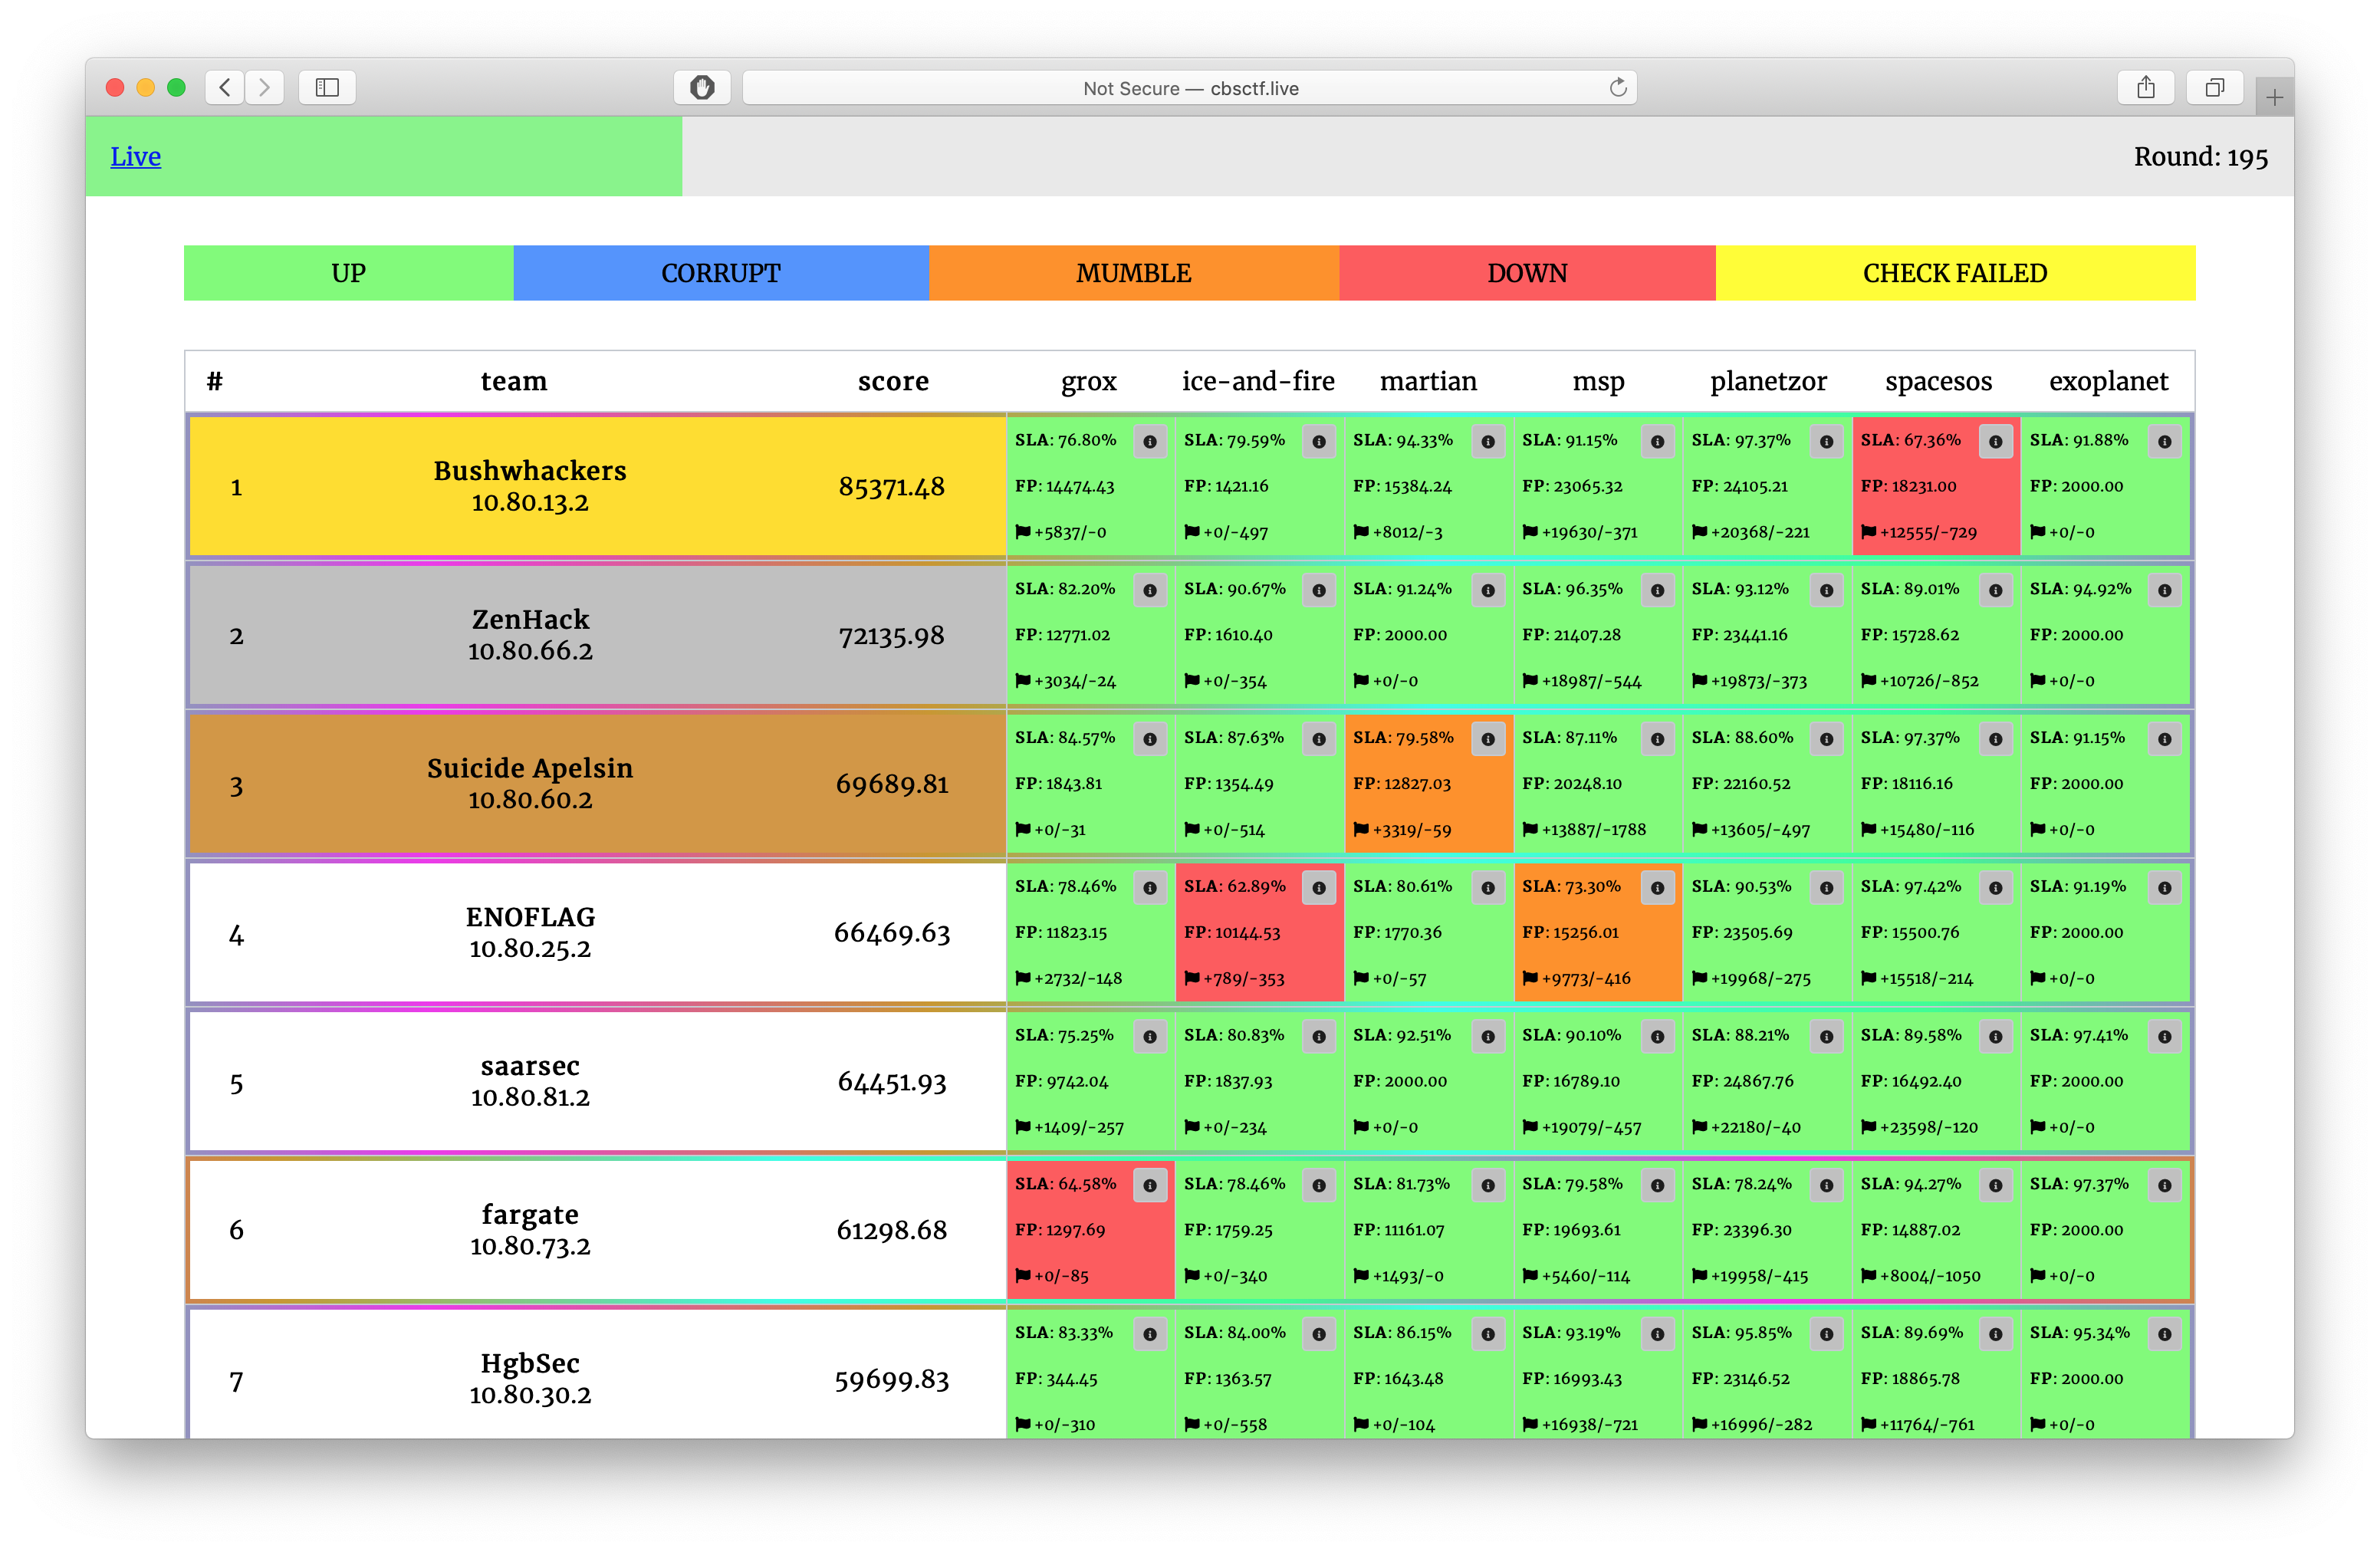Go back to previous page
The image size is (2380, 1552).
(225, 88)
